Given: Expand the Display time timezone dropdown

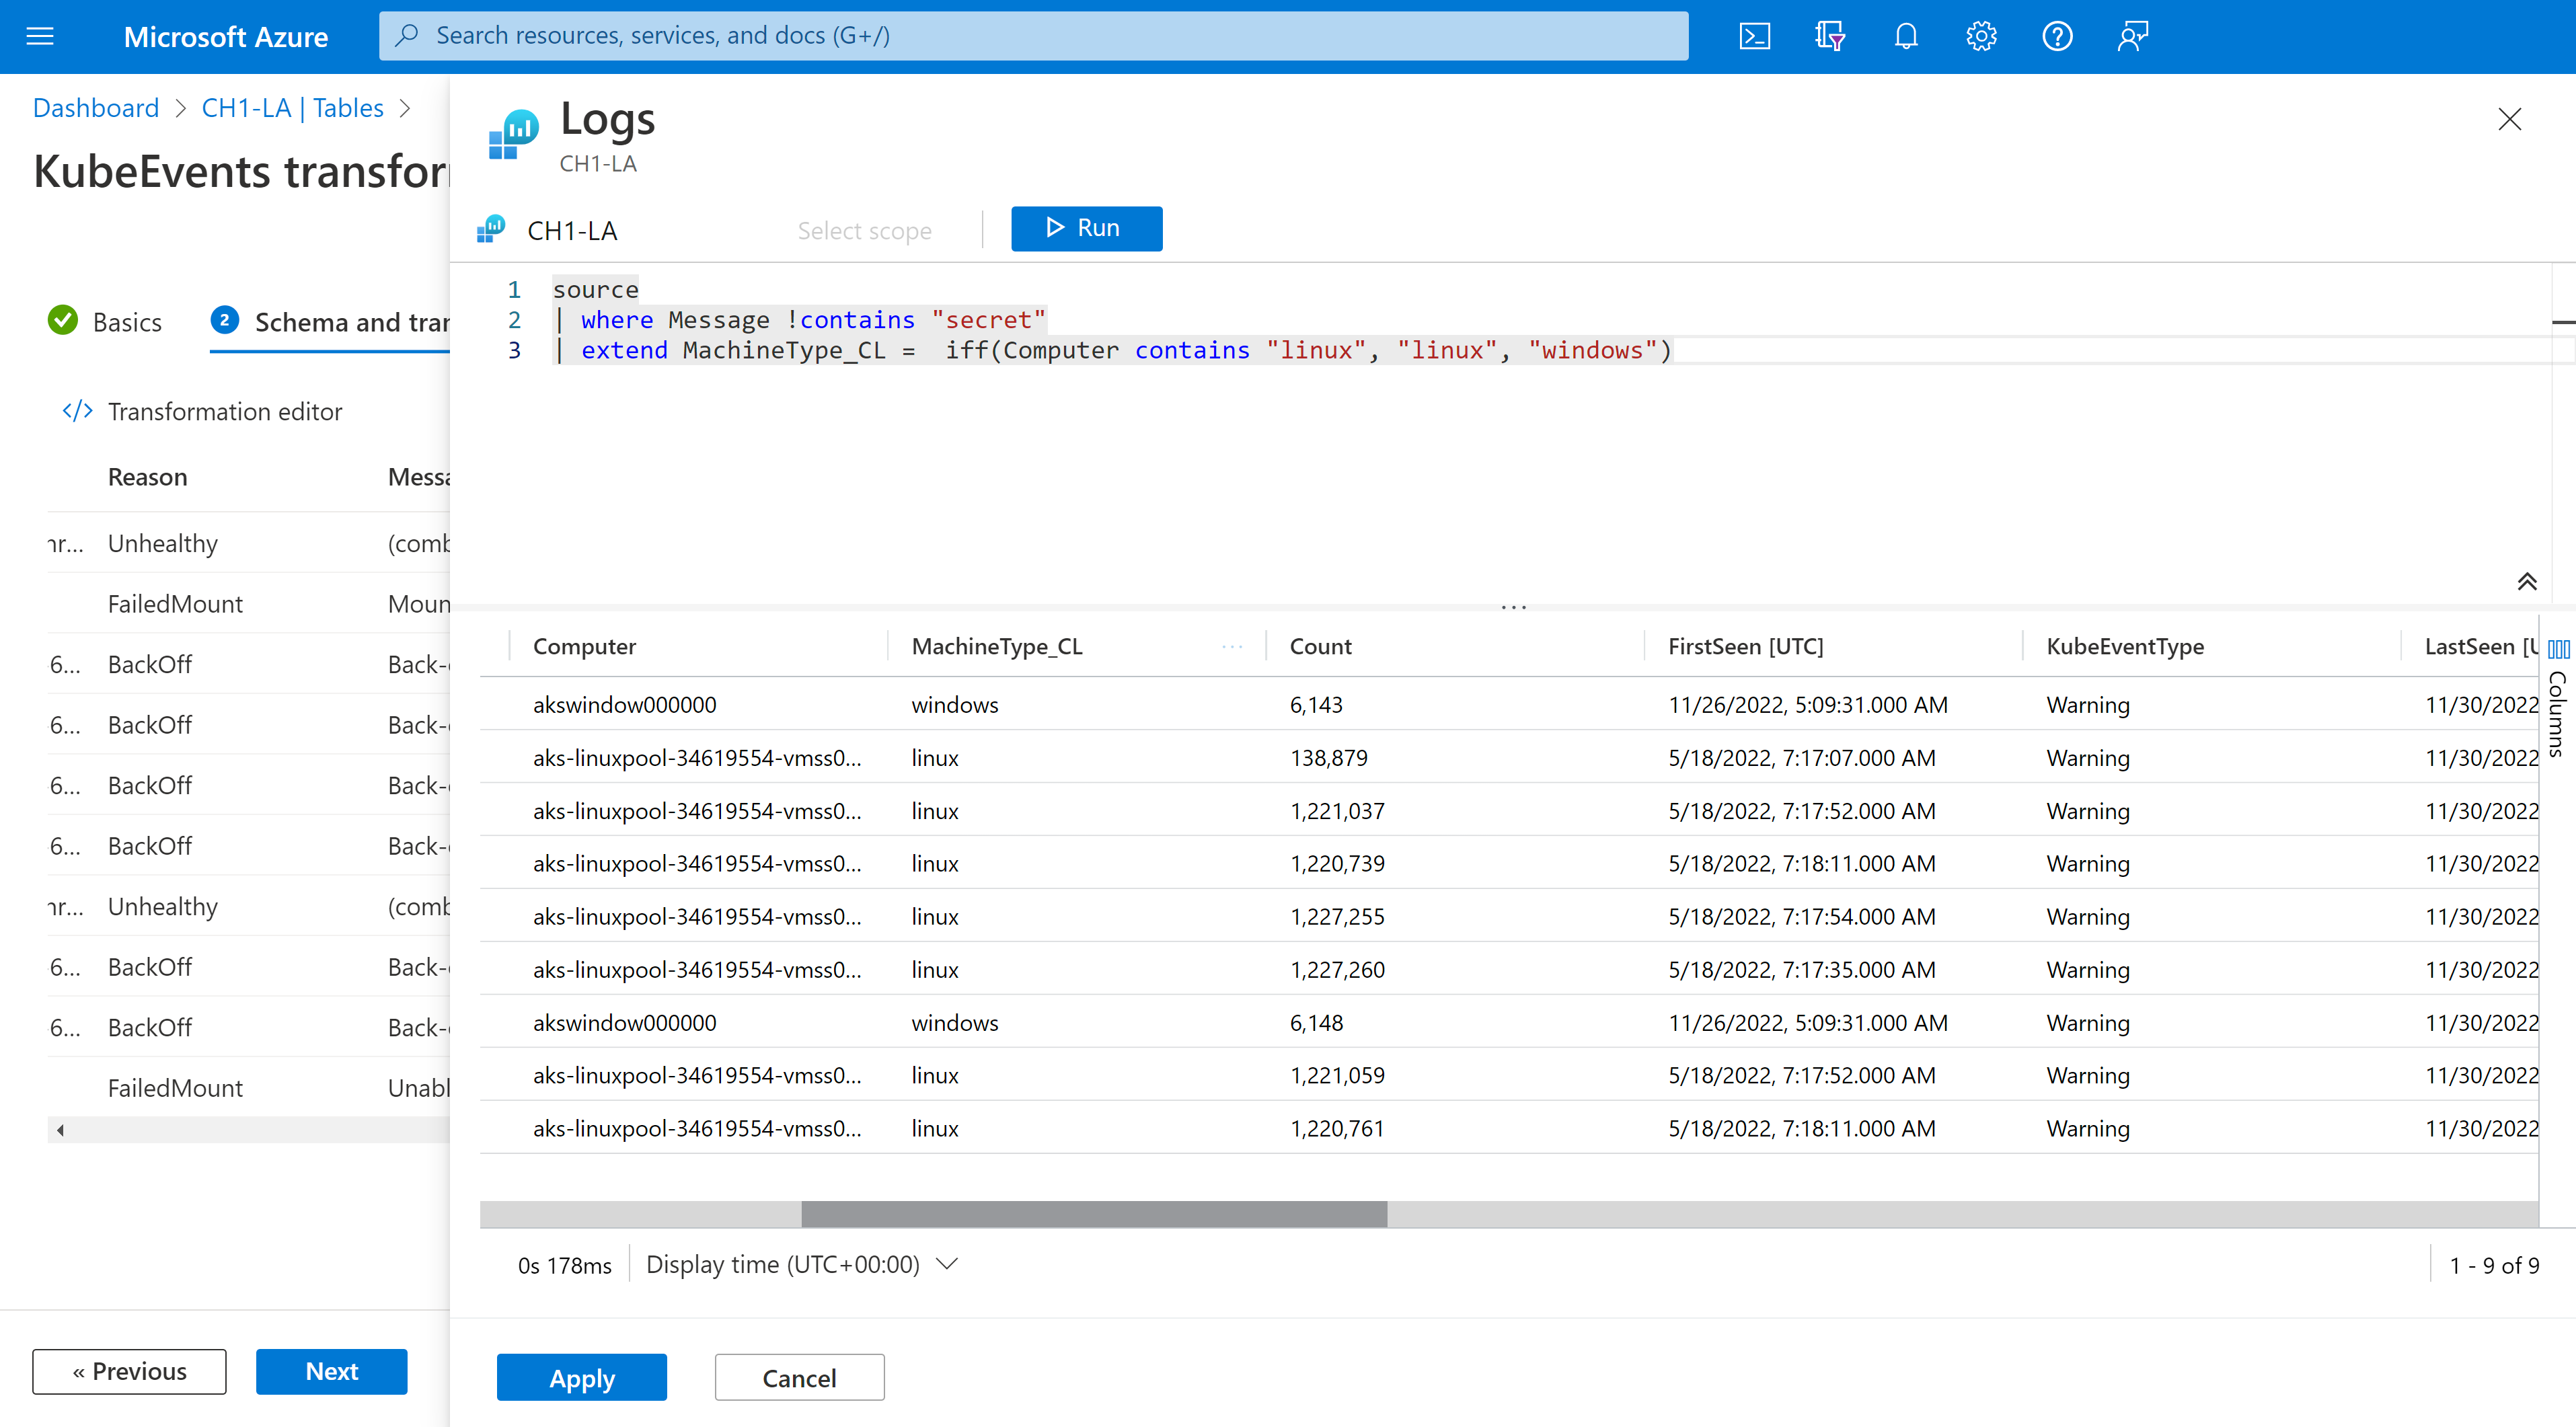Looking at the screenshot, I should (948, 1264).
